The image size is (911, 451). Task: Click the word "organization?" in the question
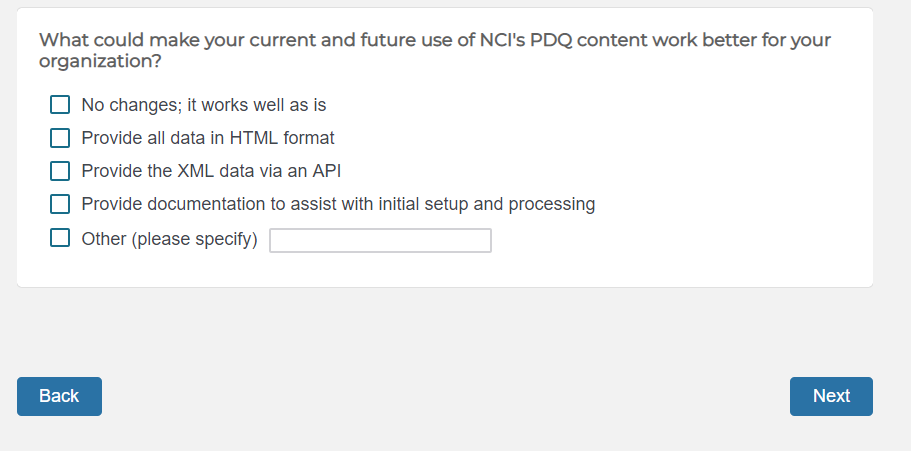(100, 62)
